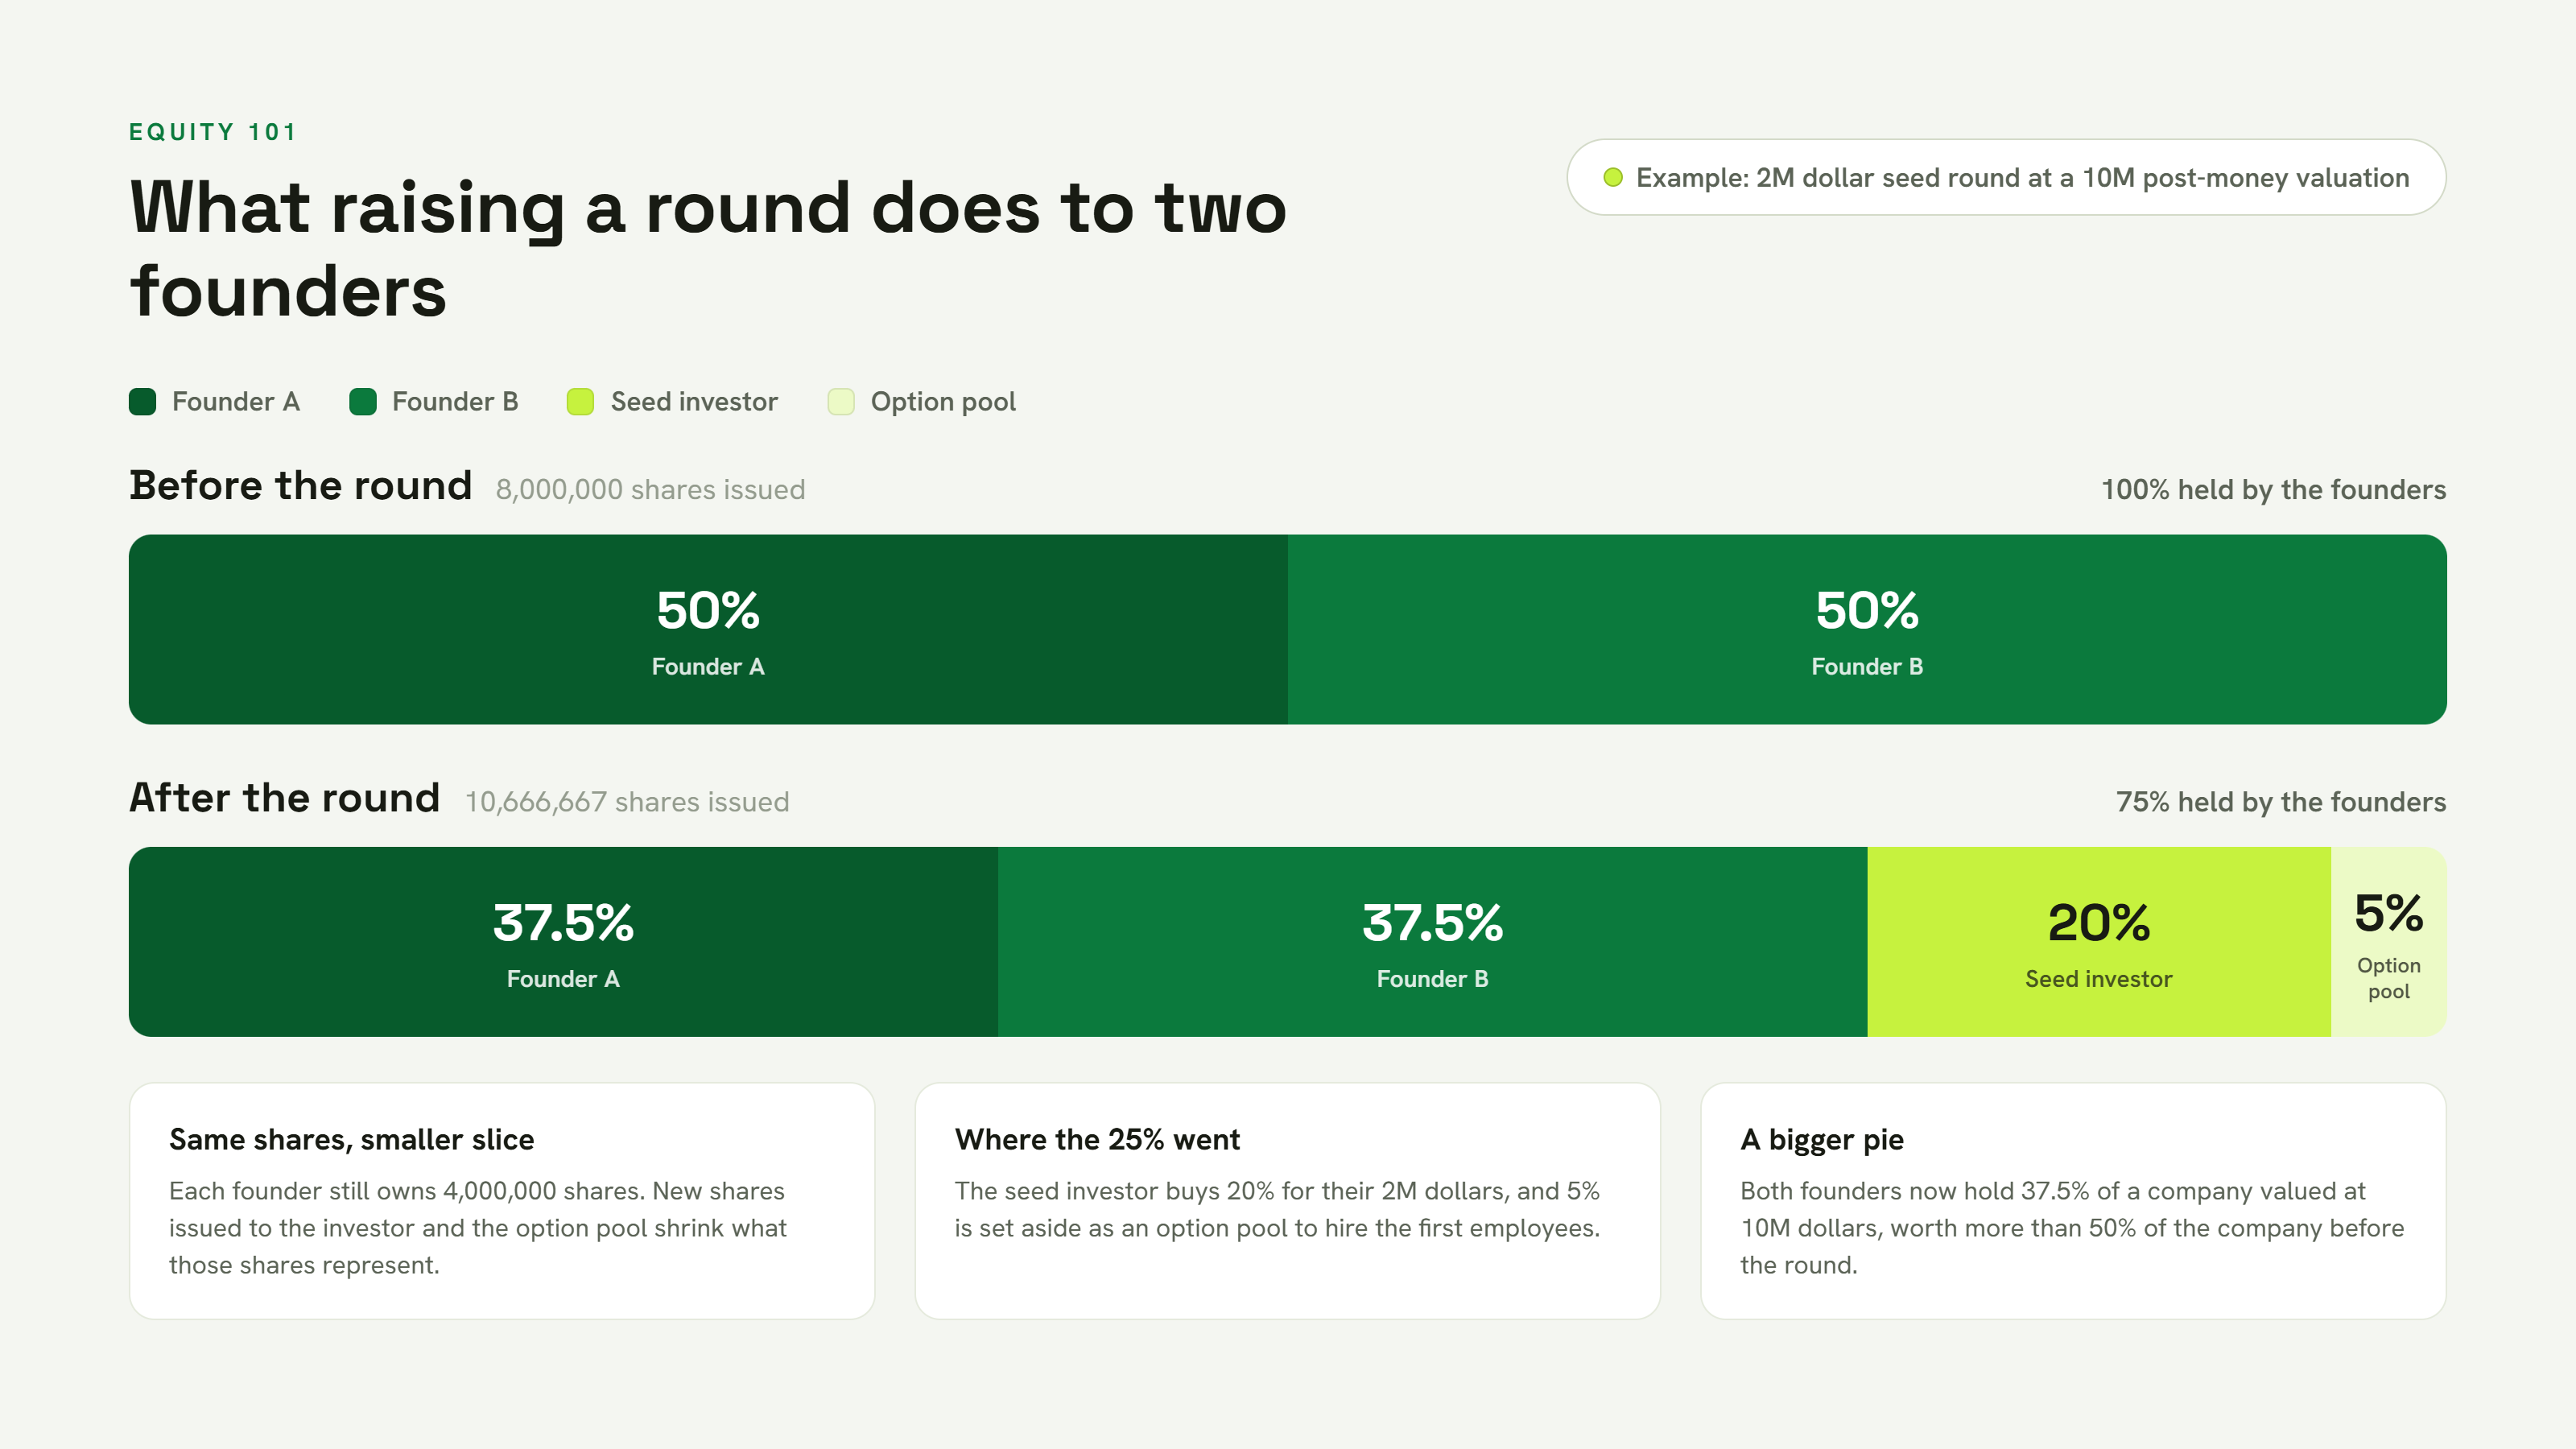Click the 'EQUITY 101' eyebrow label

pos(213,132)
